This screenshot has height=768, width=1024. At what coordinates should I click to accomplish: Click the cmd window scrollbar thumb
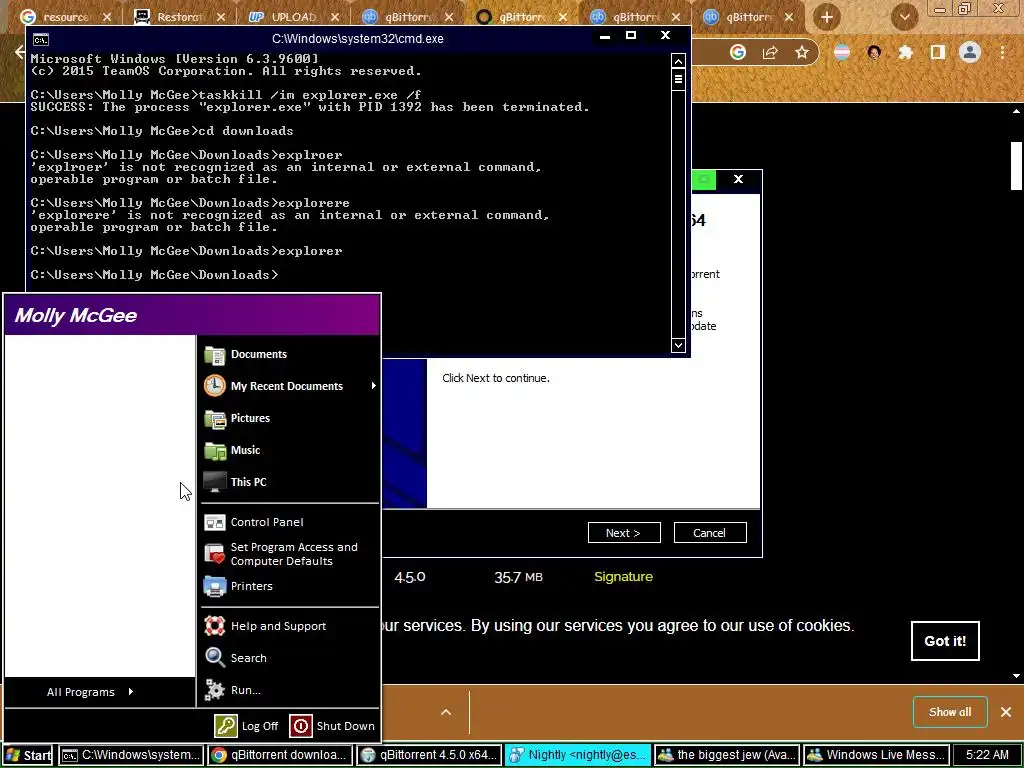(678, 80)
